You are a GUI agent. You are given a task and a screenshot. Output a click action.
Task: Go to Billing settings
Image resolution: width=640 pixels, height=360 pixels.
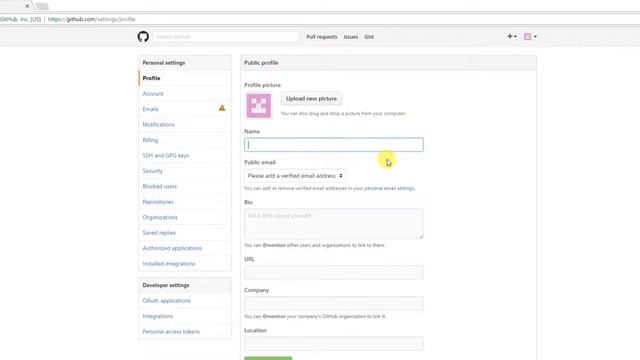coord(185,140)
